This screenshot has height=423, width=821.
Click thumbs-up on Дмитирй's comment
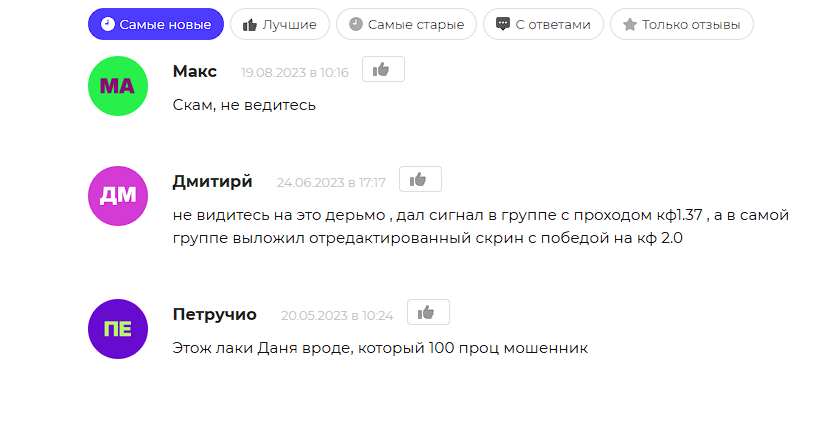click(420, 179)
